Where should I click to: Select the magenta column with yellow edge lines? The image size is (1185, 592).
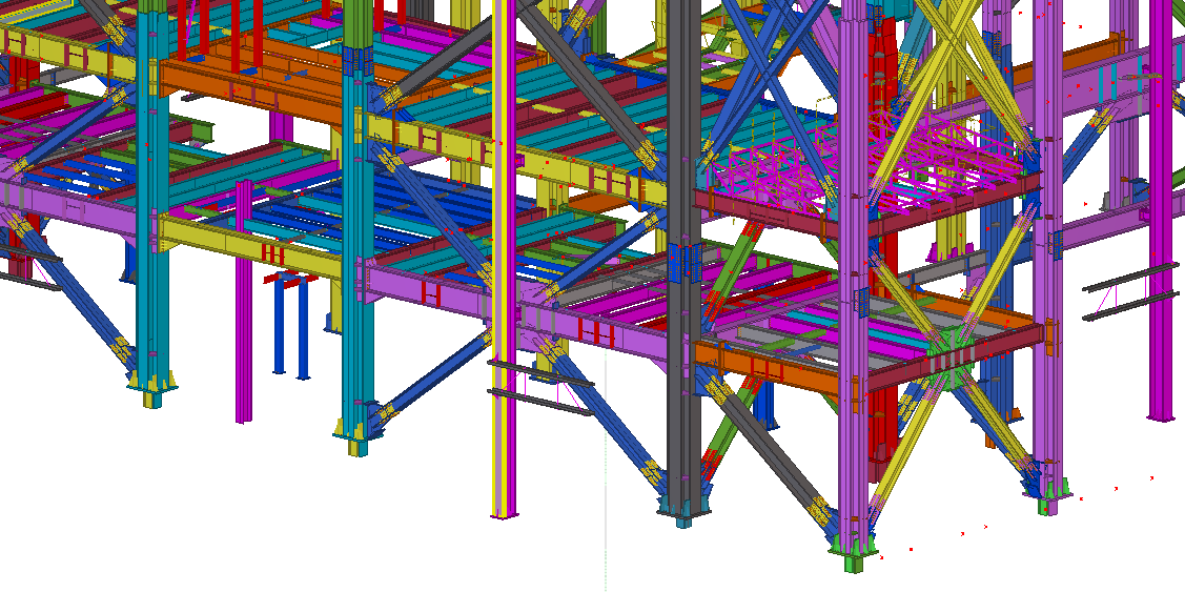pos(503,257)
